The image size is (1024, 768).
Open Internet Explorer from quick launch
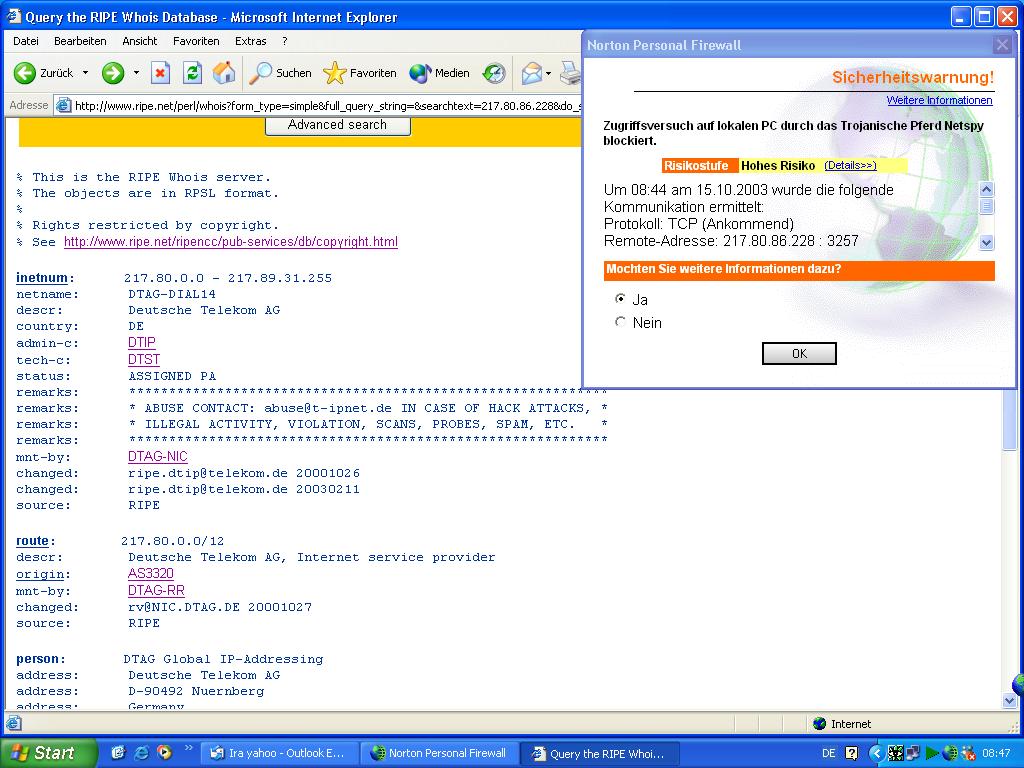[x=141, y=753]
